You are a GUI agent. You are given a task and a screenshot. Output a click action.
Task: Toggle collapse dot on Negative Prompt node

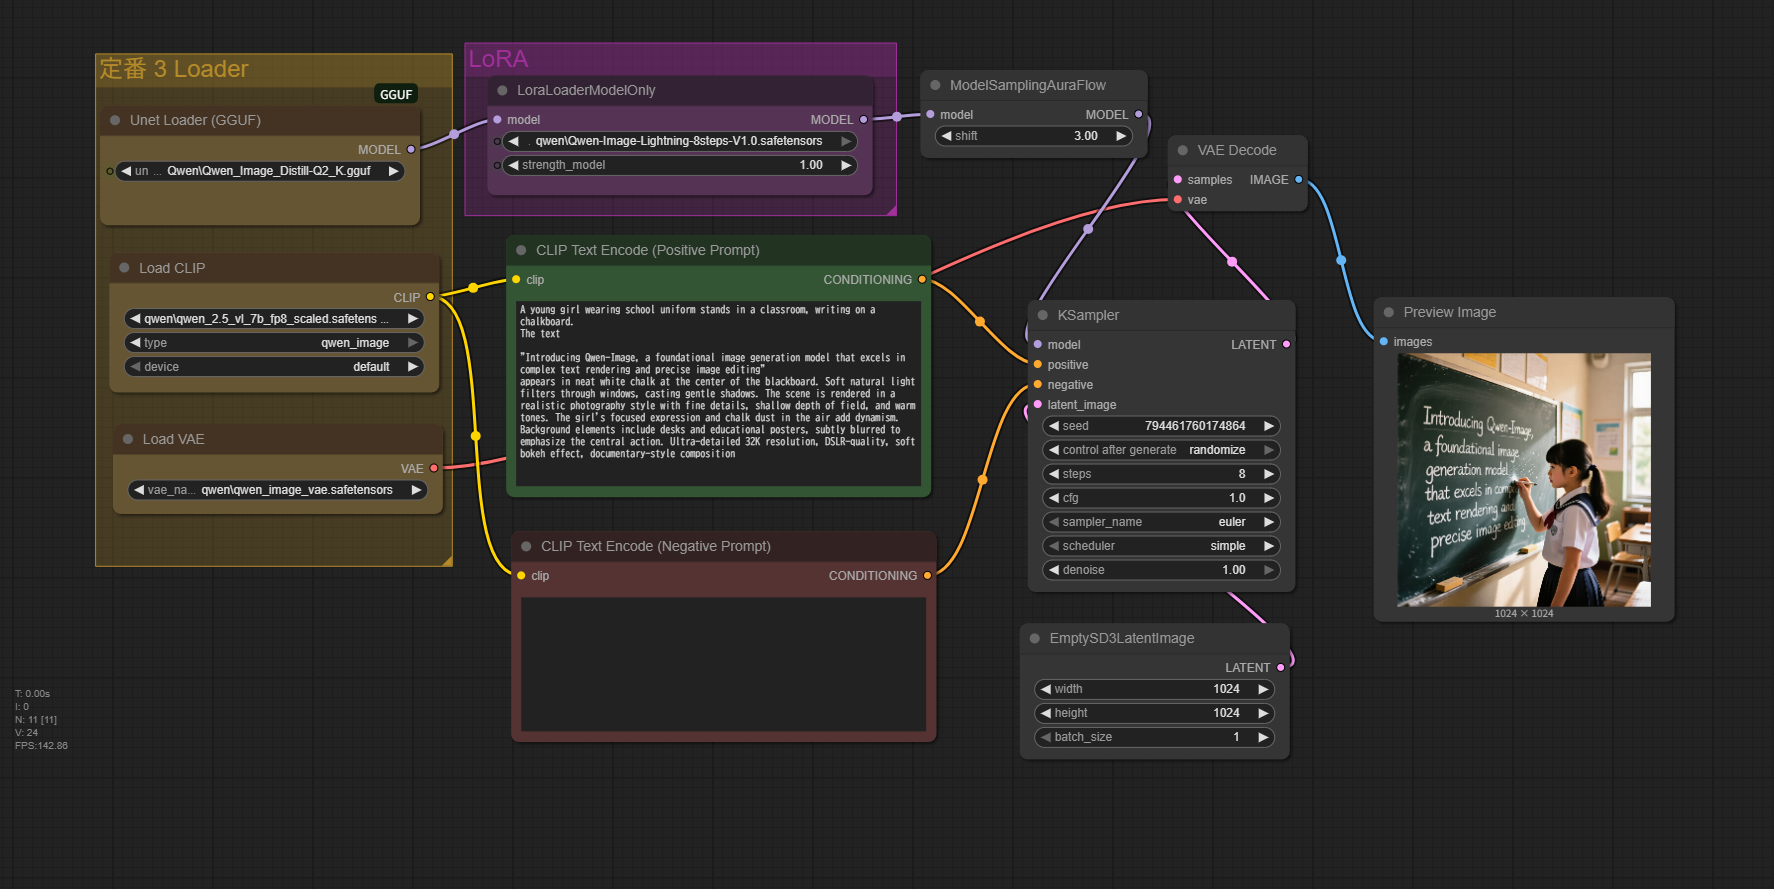click(x=526, y=546)
